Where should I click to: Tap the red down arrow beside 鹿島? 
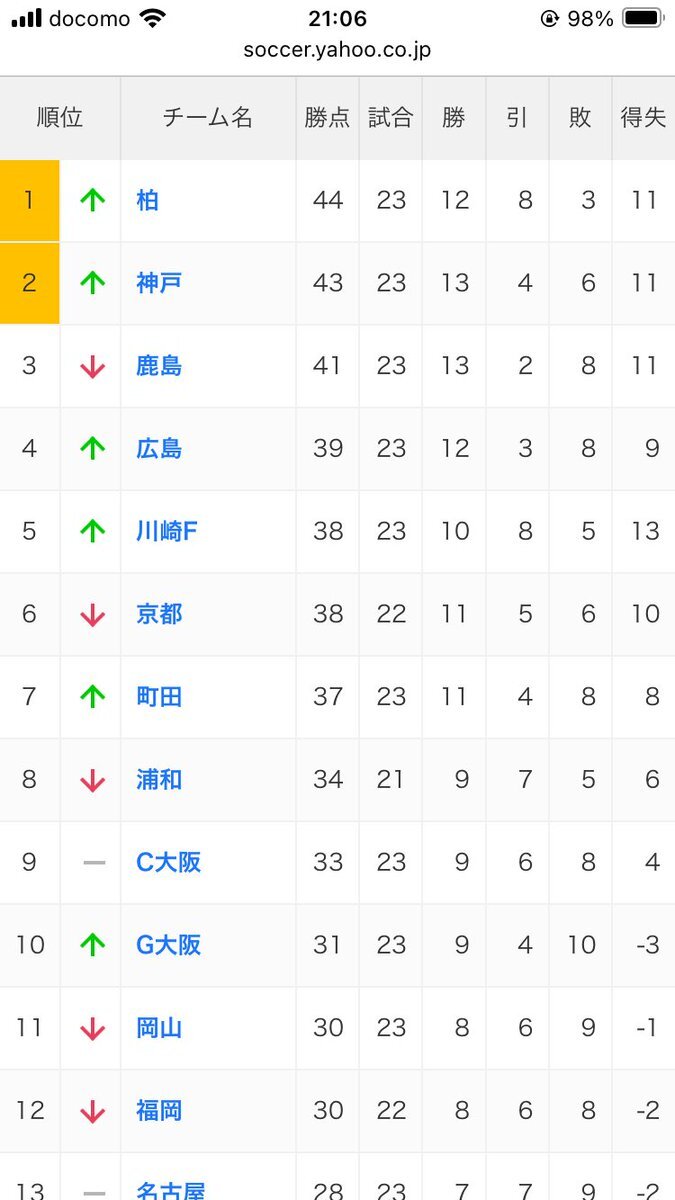[x=92, y=366]
